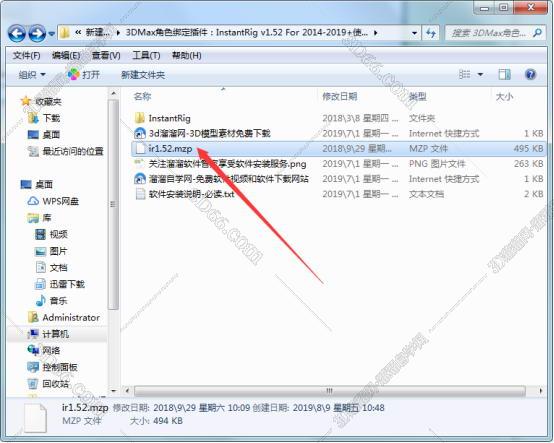Select 软件安装说明-必读.txt file

click(184, 194)
